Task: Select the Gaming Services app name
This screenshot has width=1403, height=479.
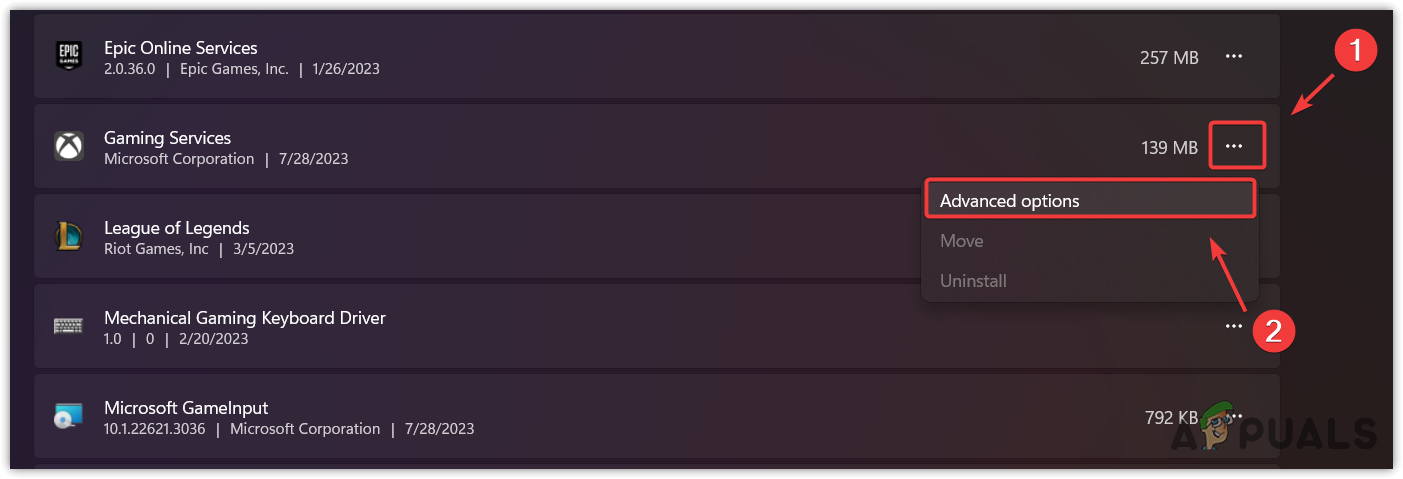Action: [168, 138]
